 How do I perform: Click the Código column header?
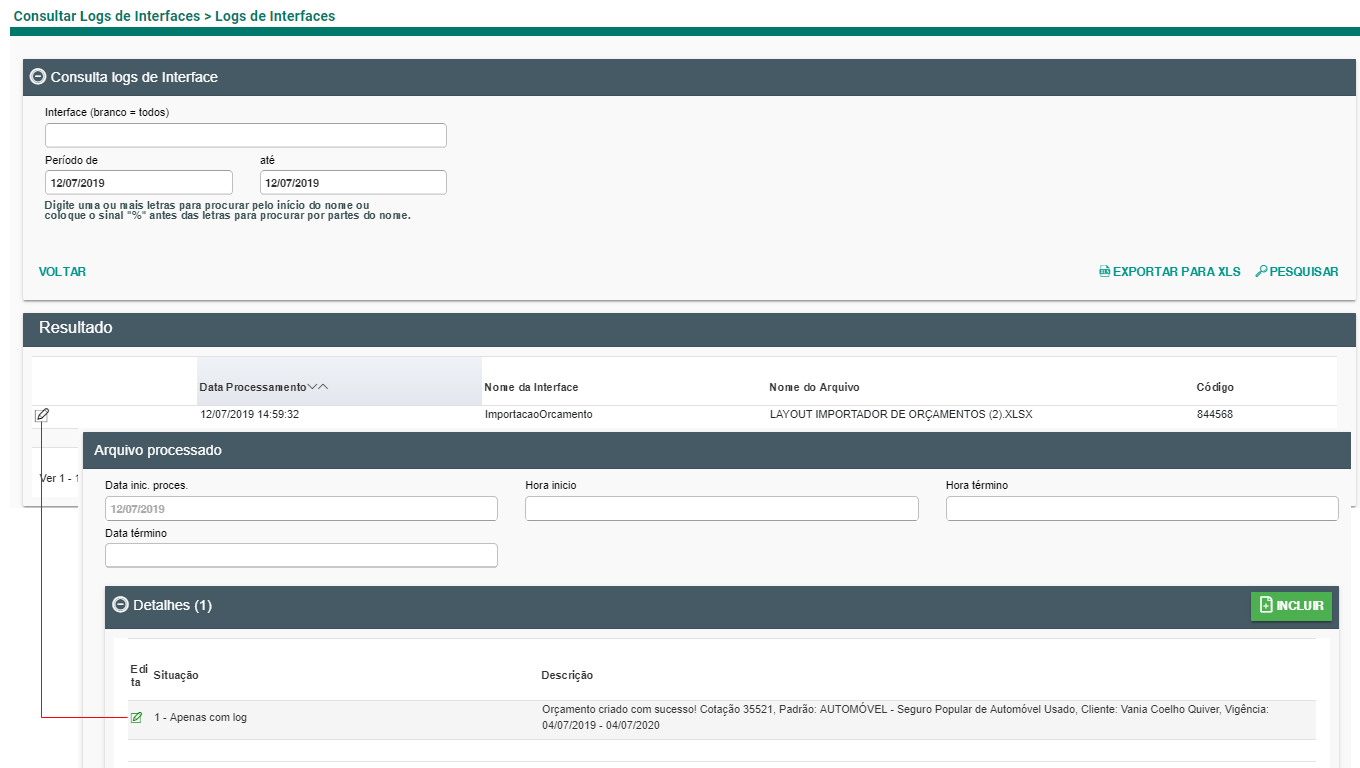[1215, 387]
